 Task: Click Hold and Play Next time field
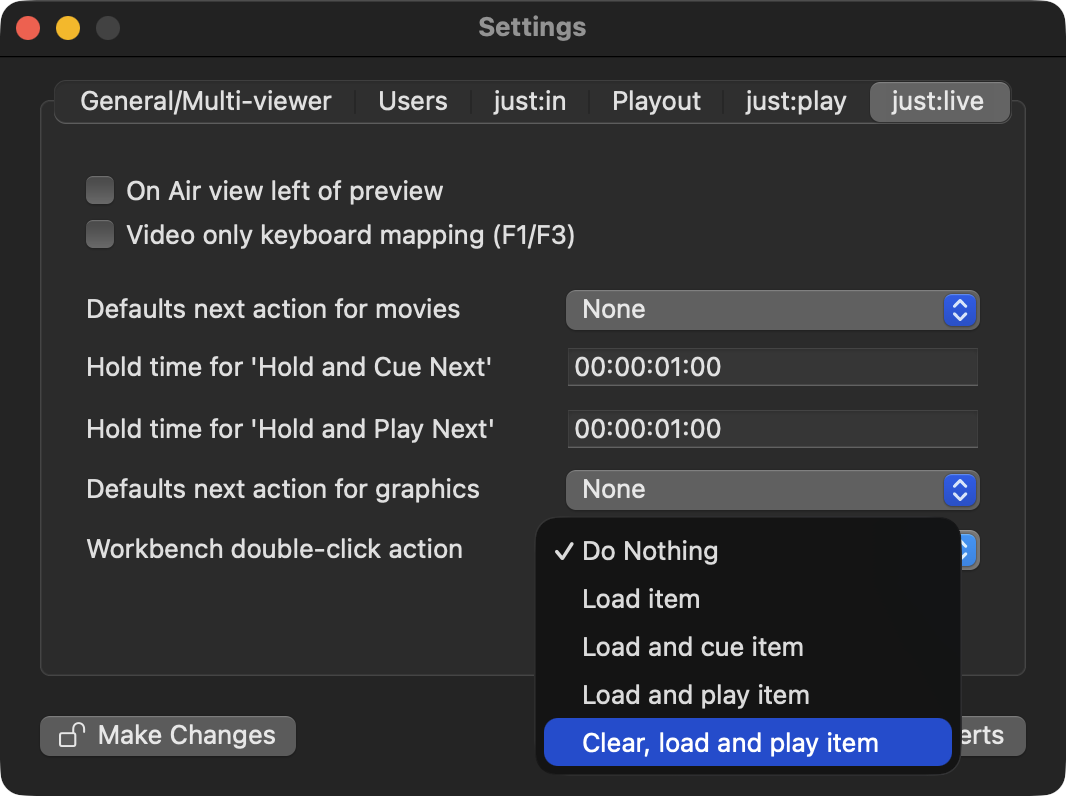pyautogui.click(x=771, y=429)
